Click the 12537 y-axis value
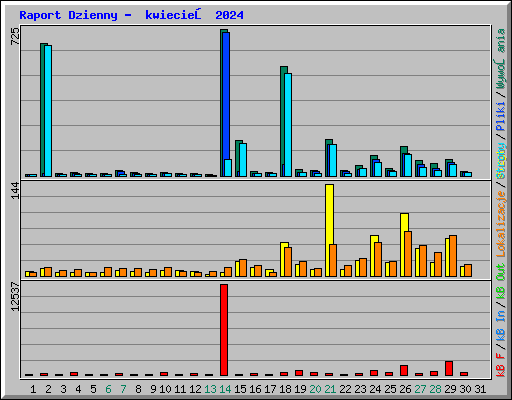Screen dimensions: 512x400 tap(15, 297)
